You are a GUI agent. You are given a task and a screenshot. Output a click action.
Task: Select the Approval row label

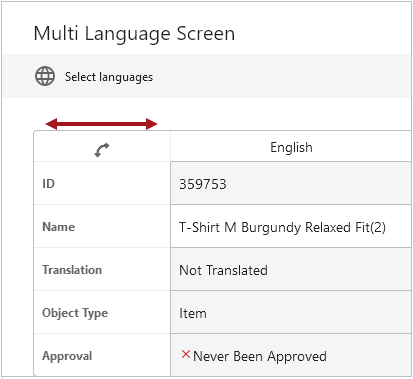point(67,356)
